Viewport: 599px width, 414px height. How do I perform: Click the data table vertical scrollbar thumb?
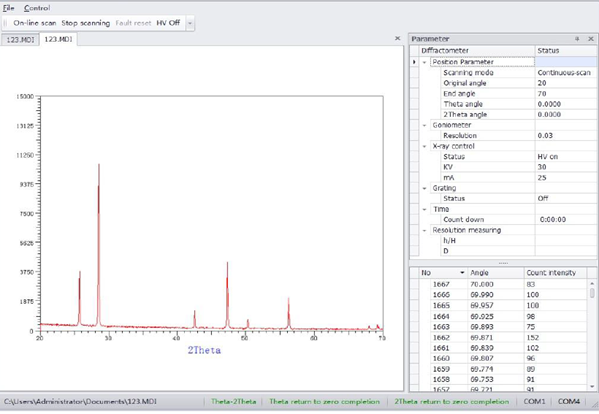tap(592, 293)
